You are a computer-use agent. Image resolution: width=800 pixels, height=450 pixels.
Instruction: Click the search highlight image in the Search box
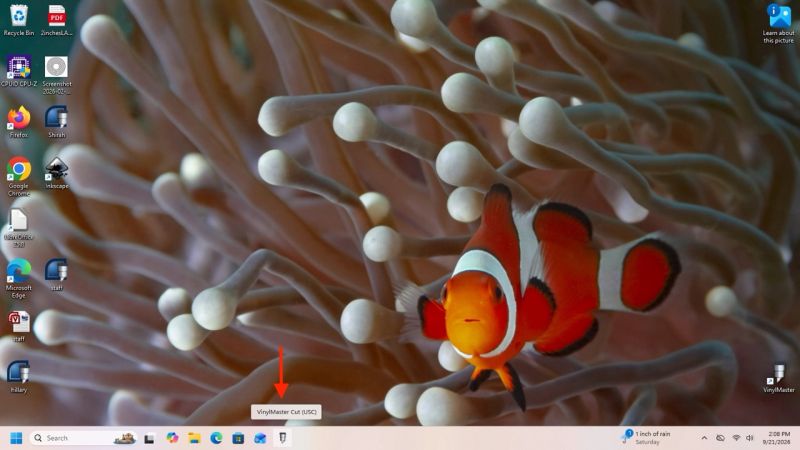(124, 438)
